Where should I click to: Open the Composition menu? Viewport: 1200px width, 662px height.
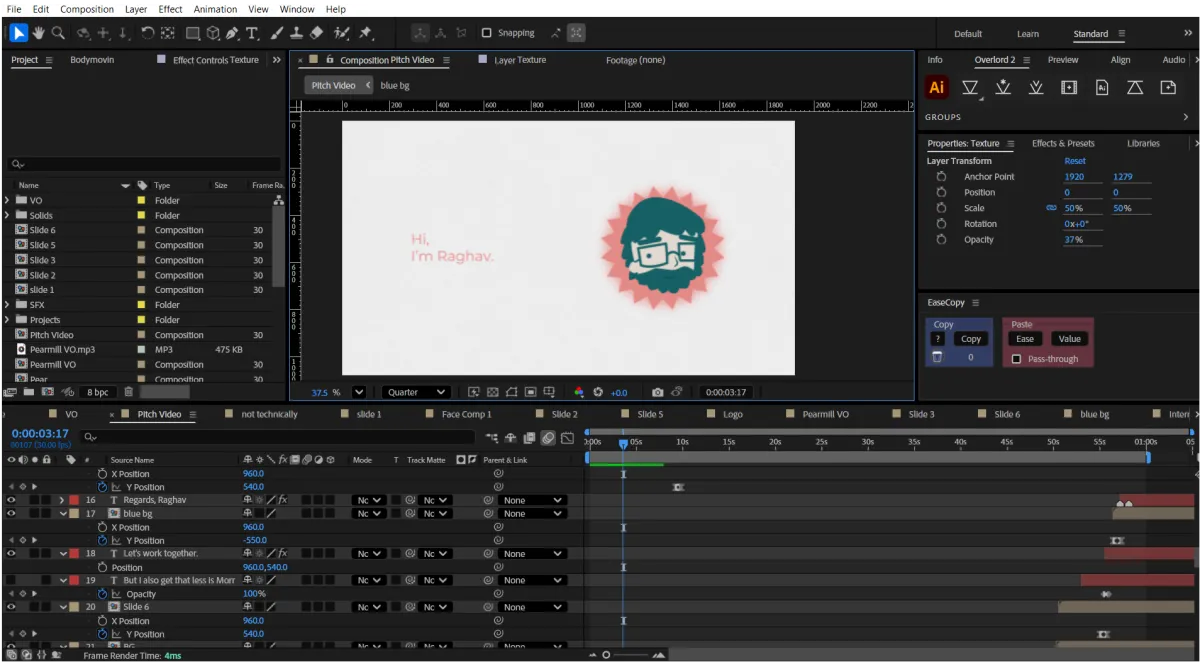87,9
